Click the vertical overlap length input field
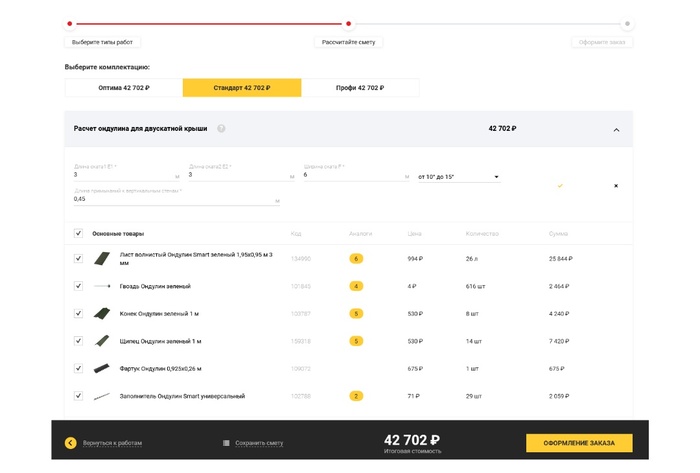700x473 pixels. coord(175,199)
